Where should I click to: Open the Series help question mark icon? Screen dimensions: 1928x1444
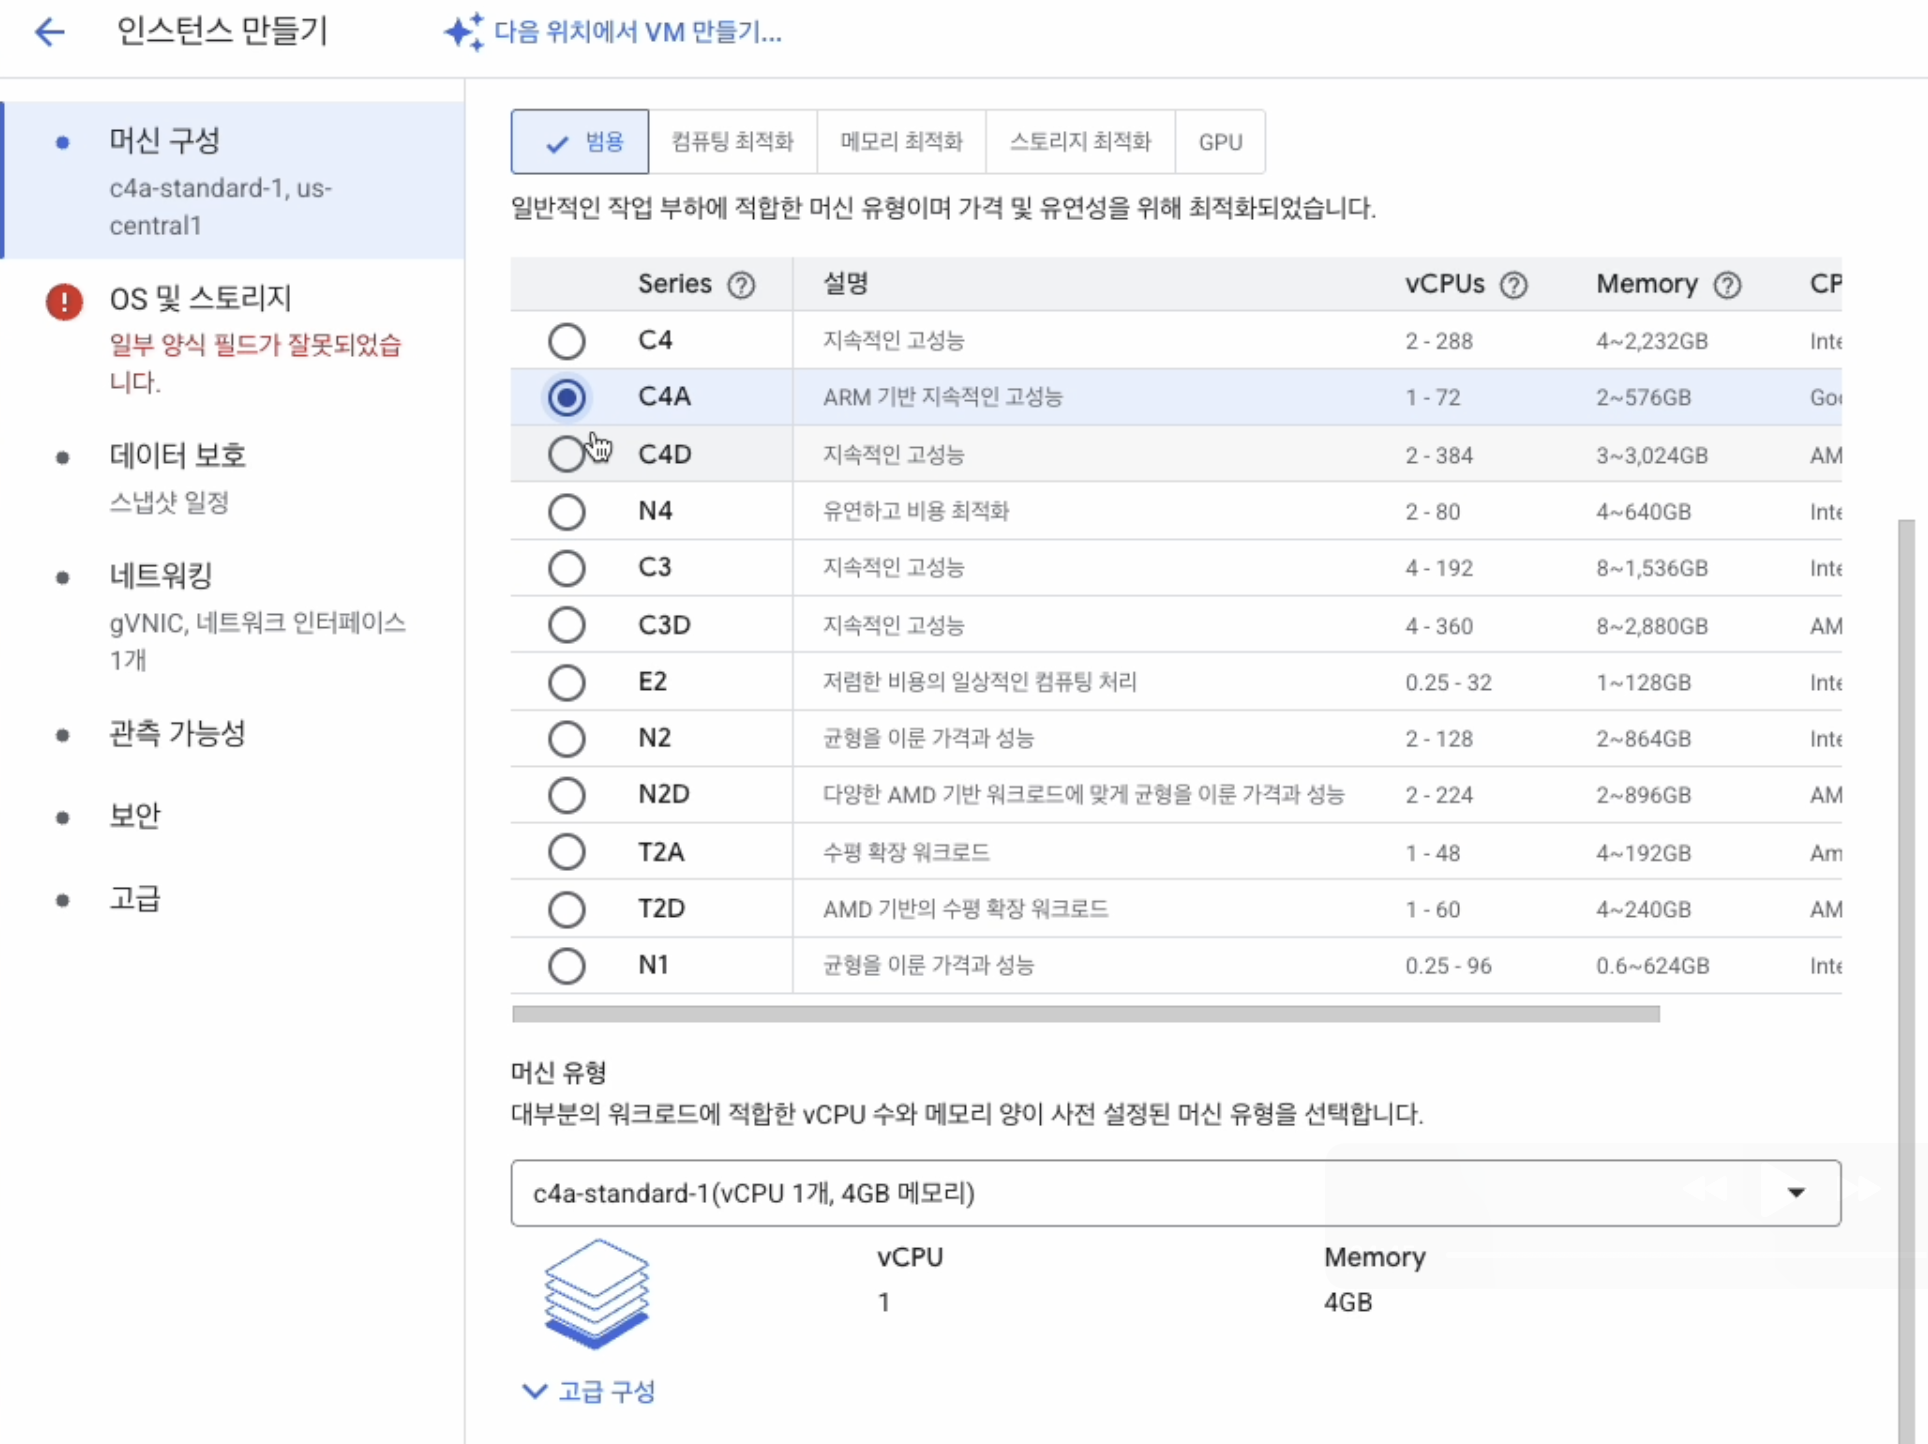pyautogui.click(x=741, y=285)
